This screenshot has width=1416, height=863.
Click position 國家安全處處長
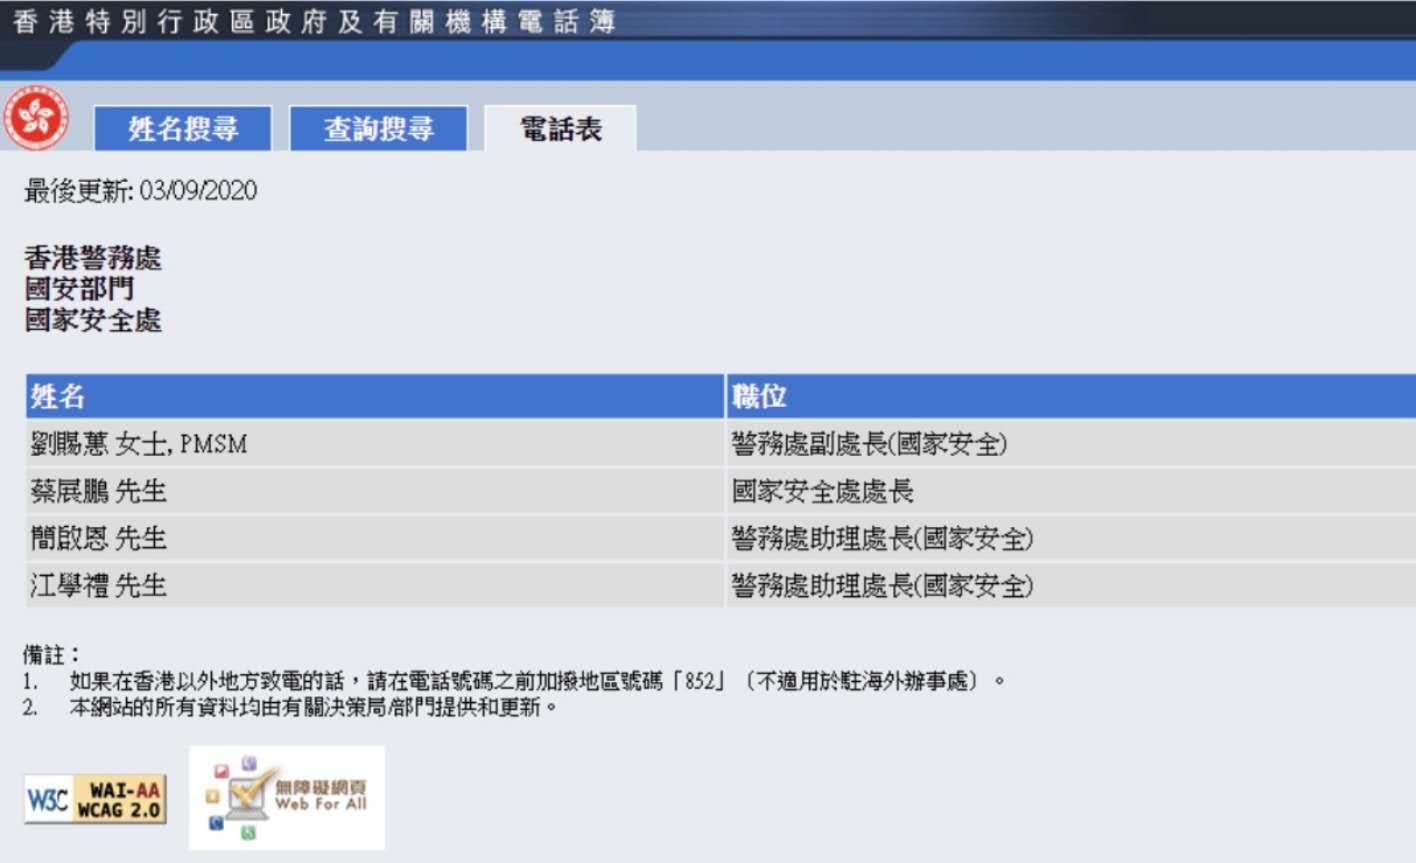coord(823,491)
